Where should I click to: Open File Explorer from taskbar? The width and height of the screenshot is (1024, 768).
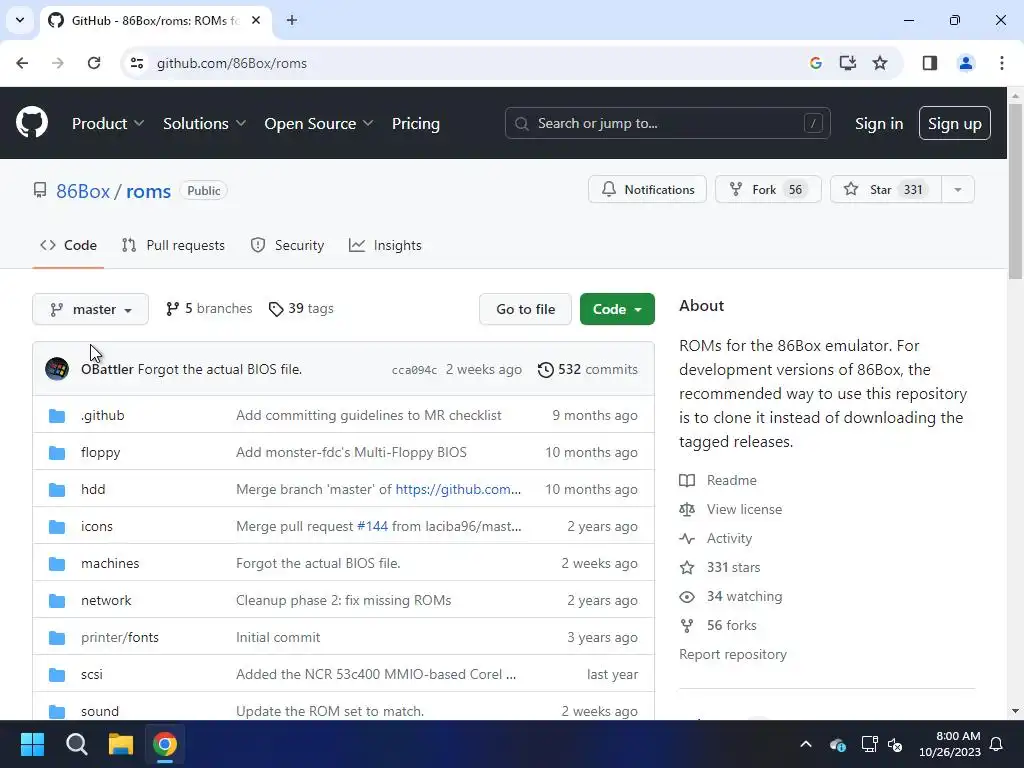click(121, 744)
